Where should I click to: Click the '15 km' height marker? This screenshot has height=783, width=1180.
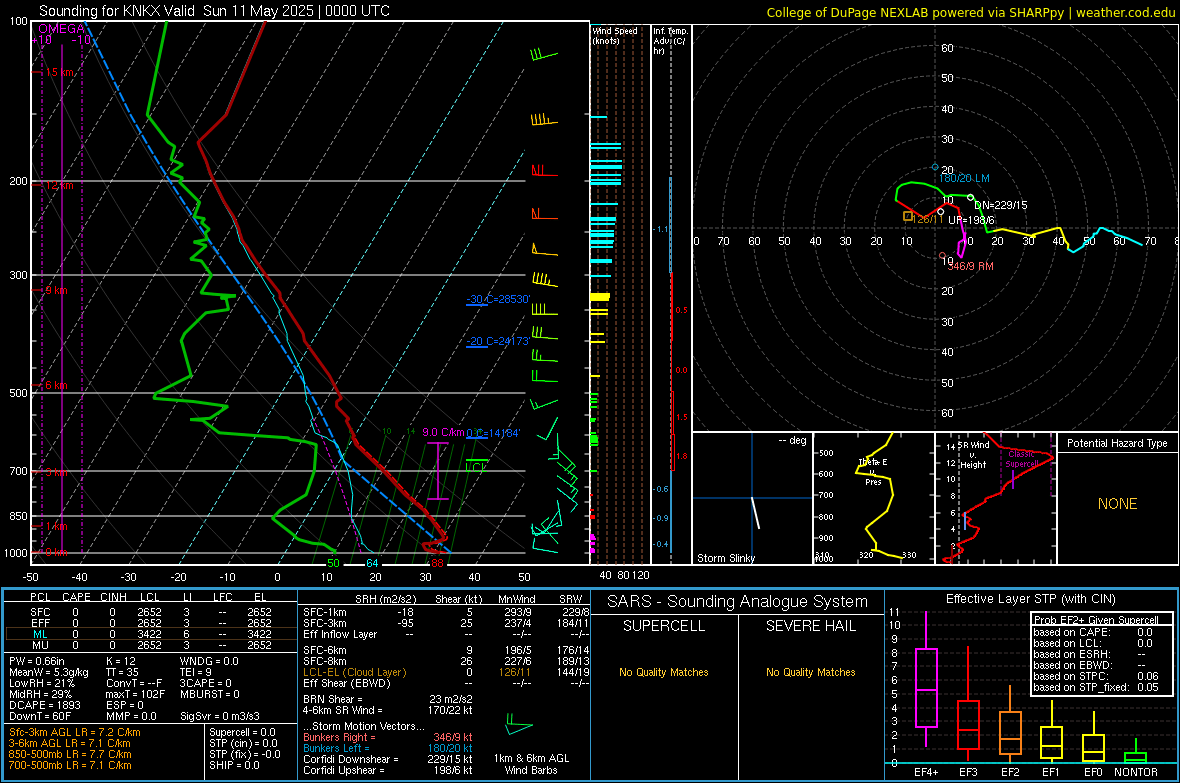click(58, 72)
